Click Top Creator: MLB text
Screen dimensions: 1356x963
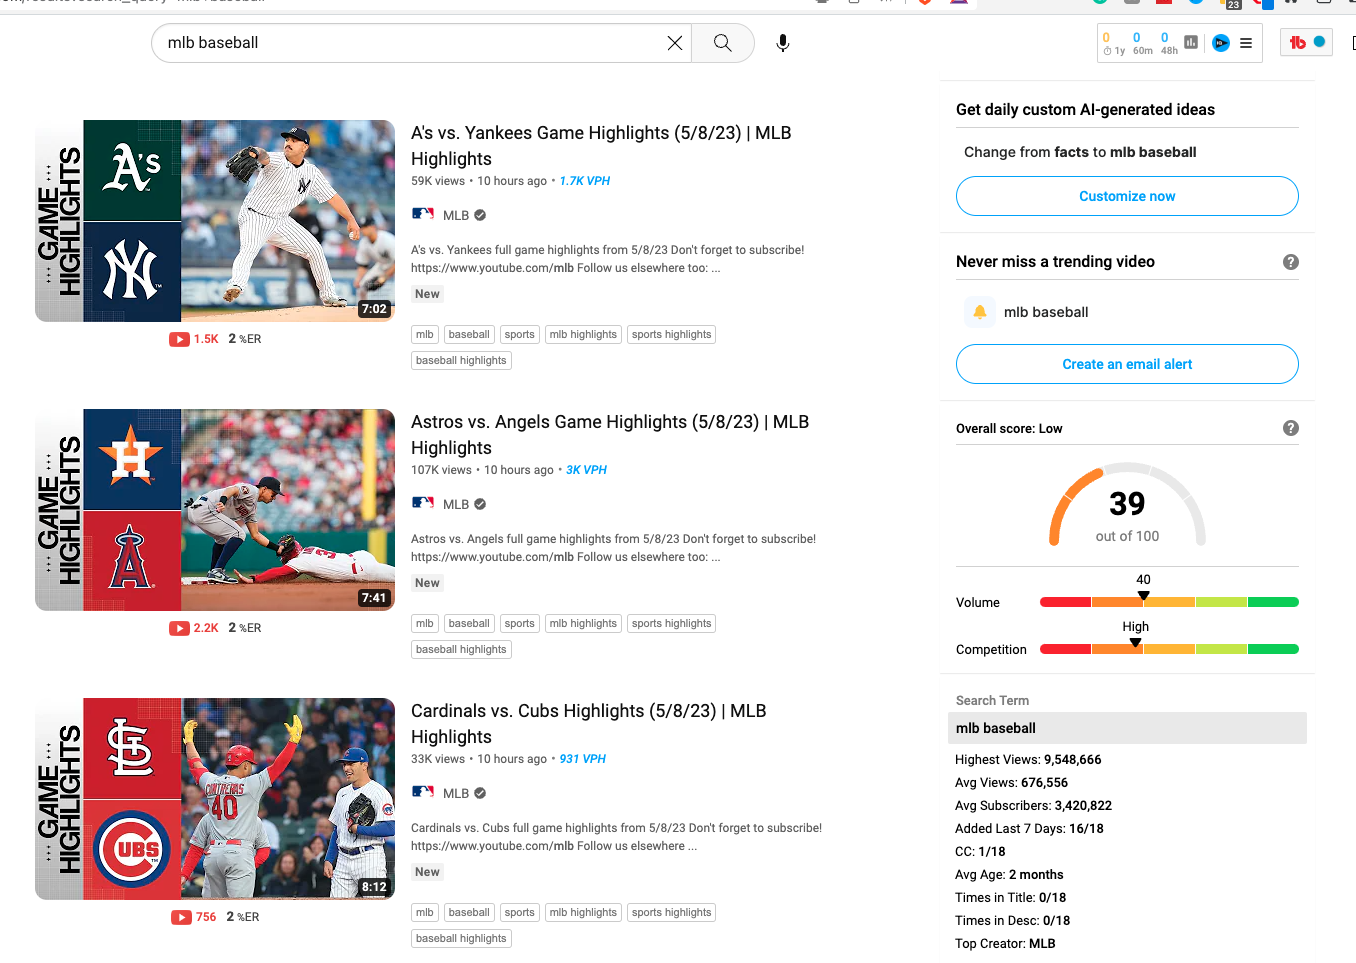(1005, 944)
